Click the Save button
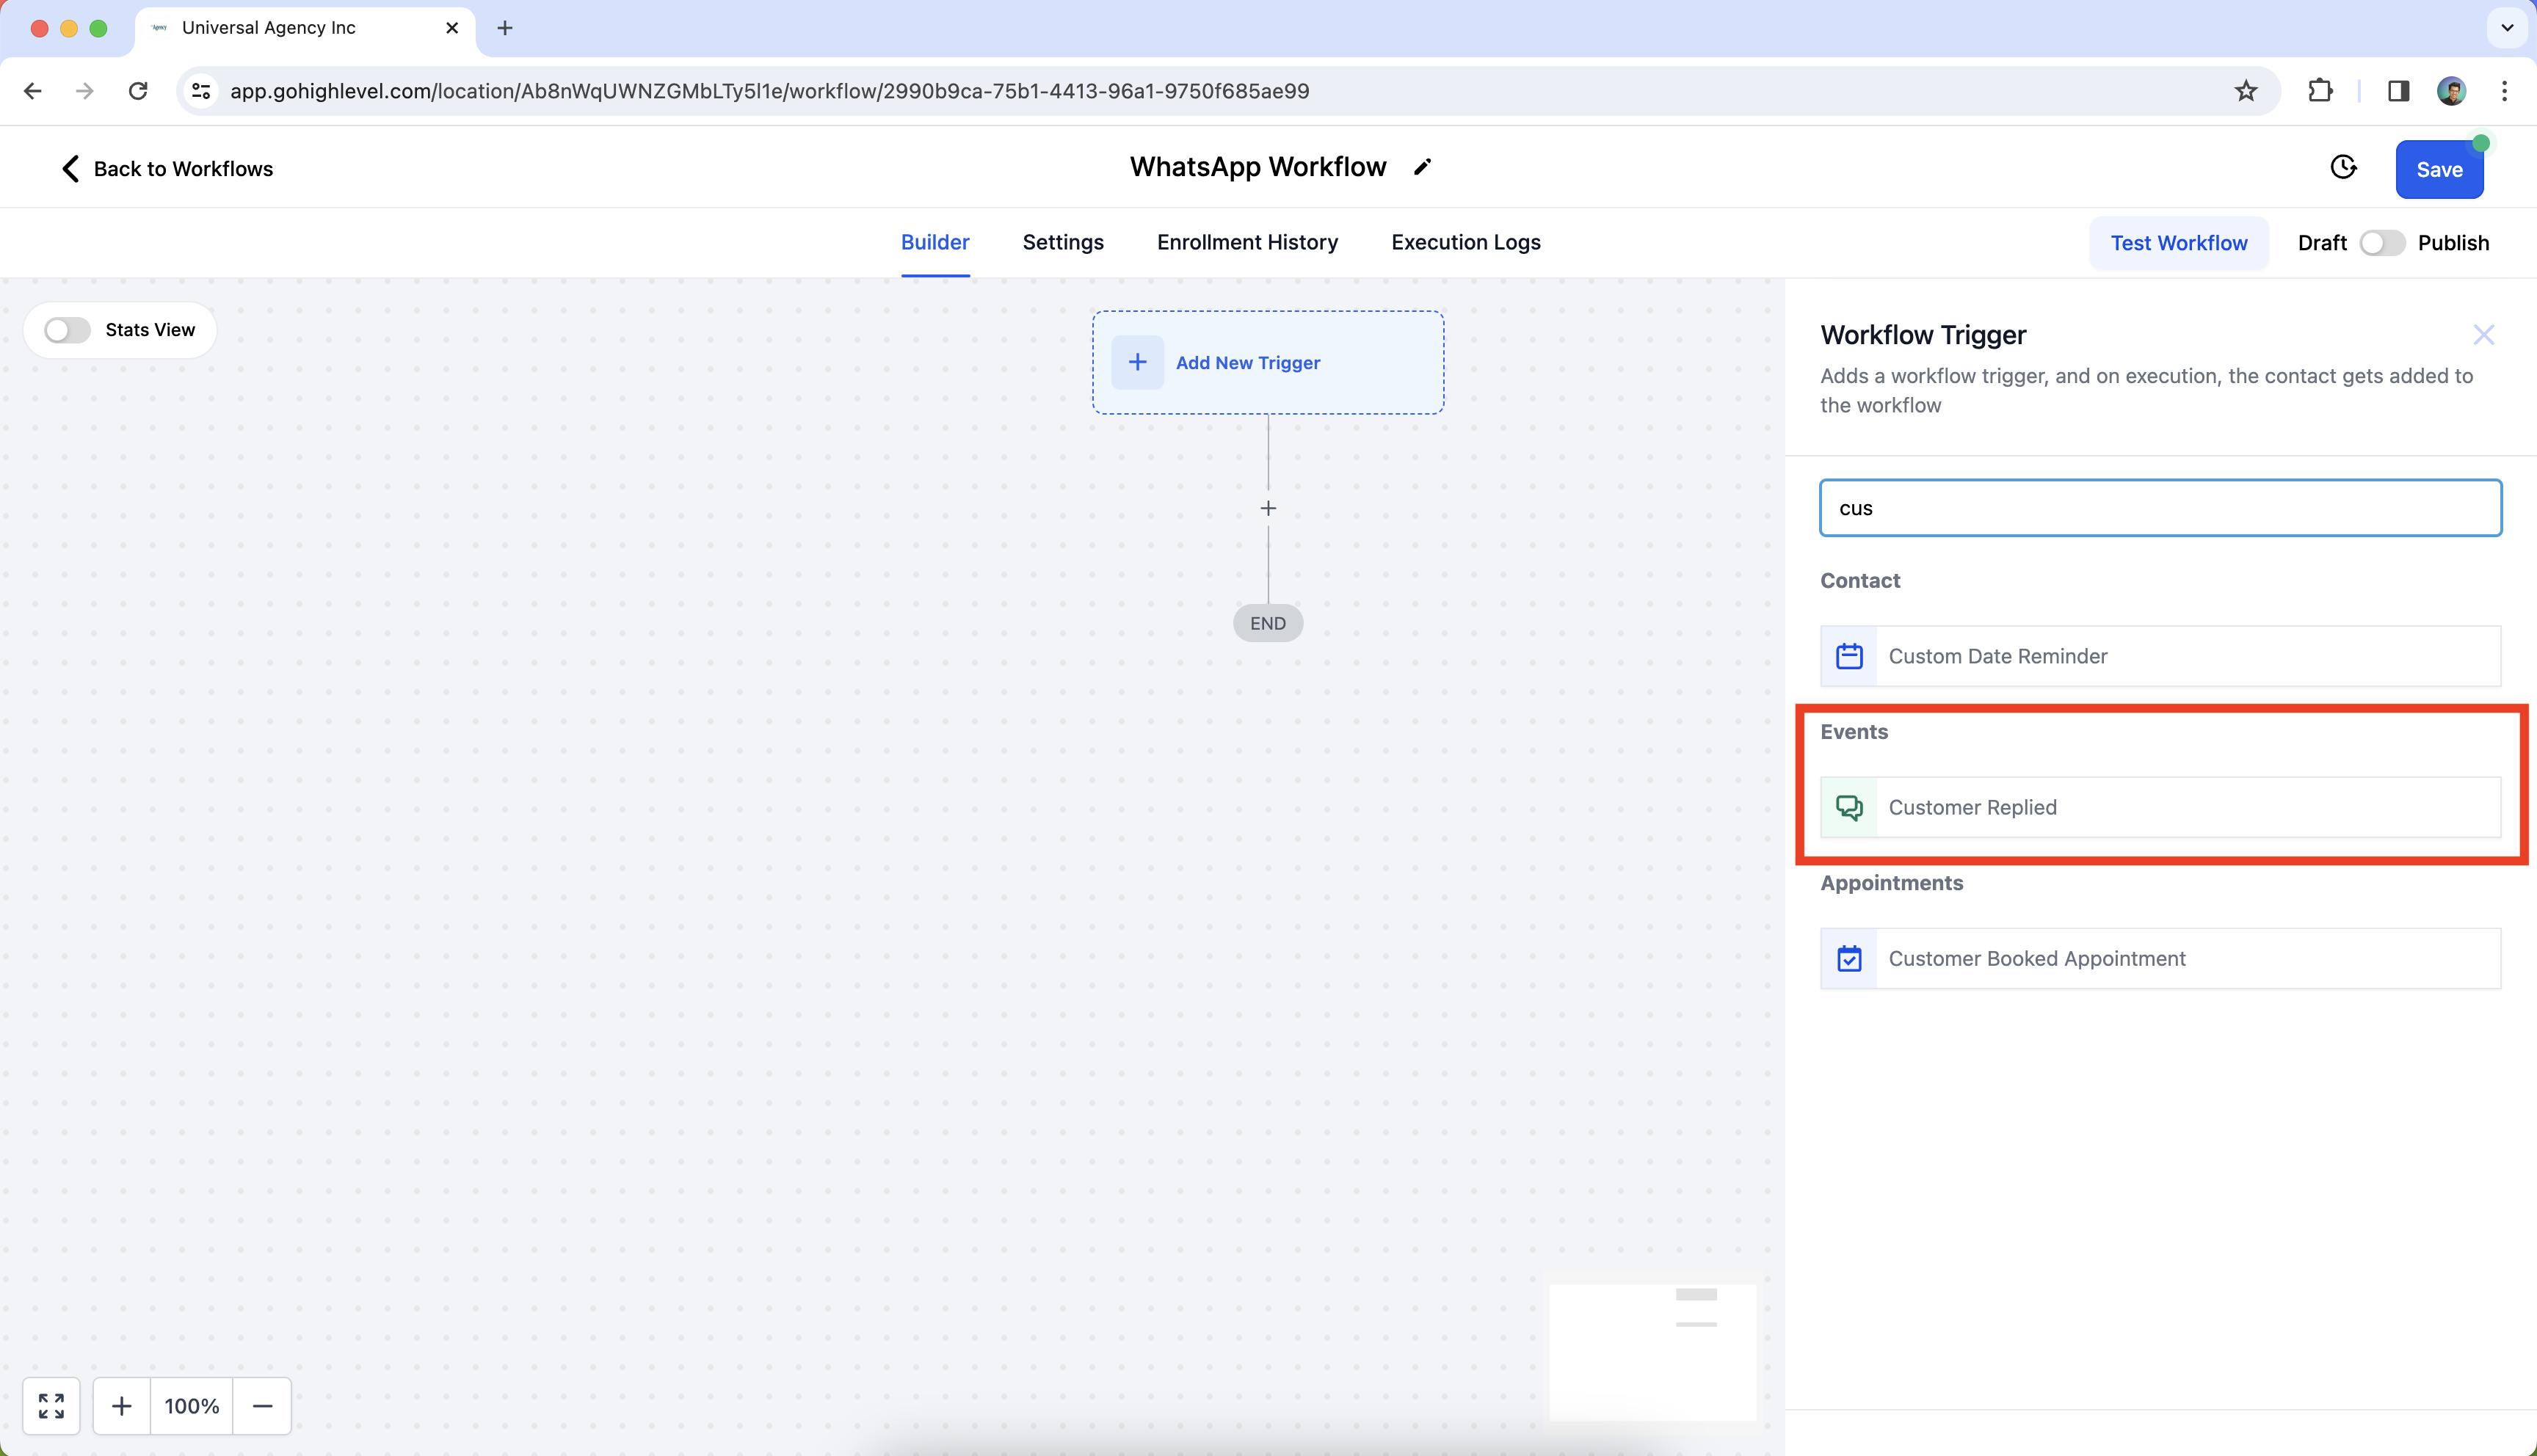2537x1456 pixels. tap(2438, 170)
